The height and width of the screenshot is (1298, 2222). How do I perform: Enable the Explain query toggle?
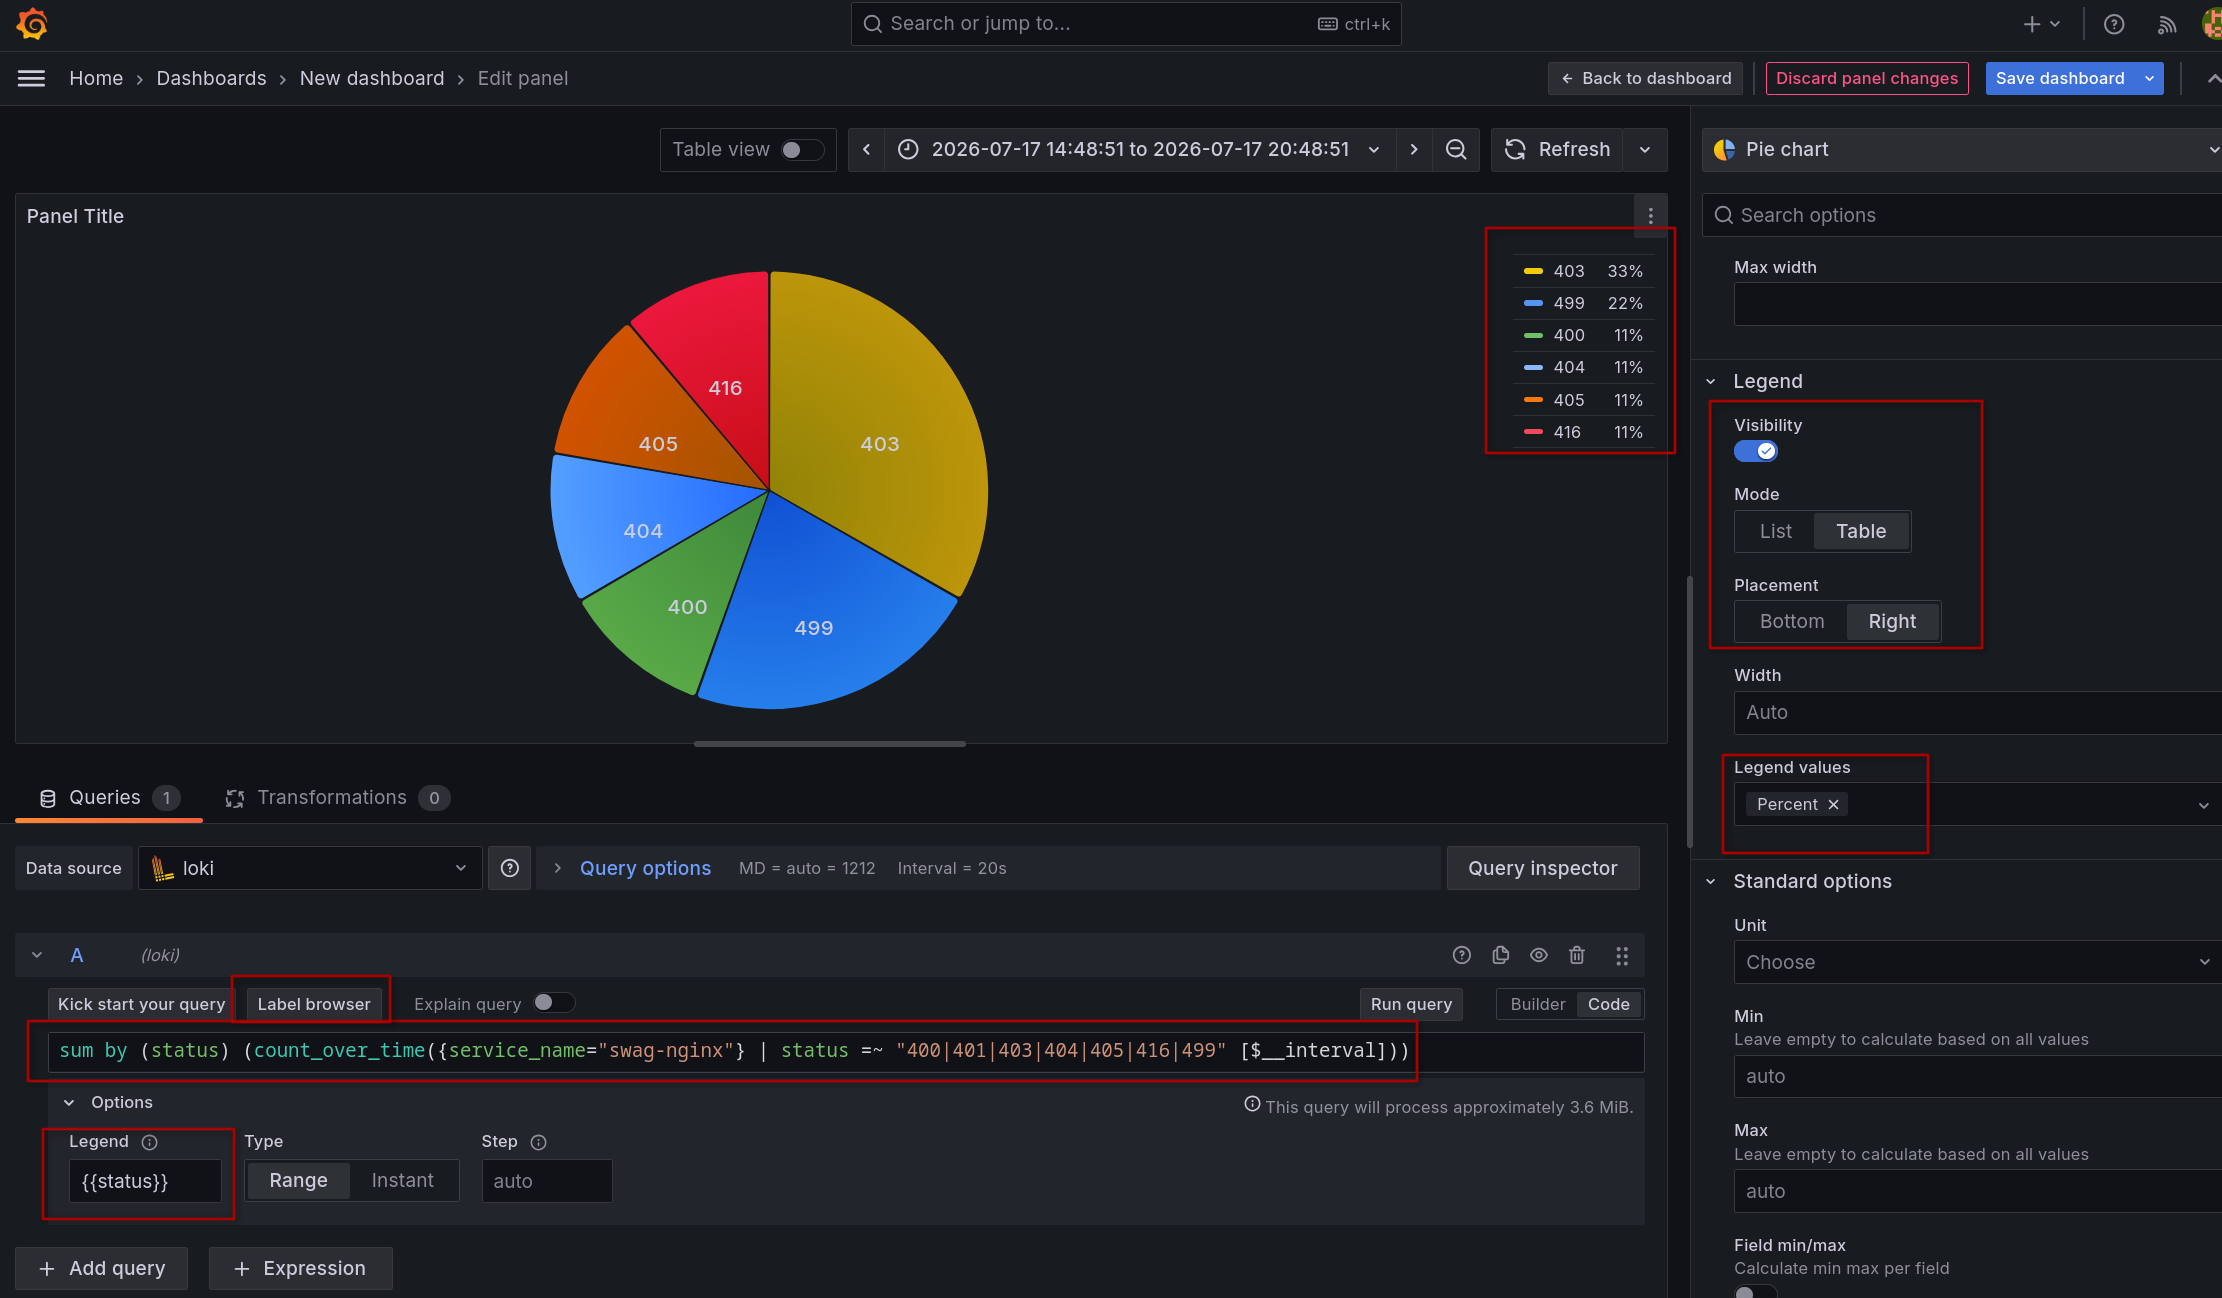(x=554, y=1003)
